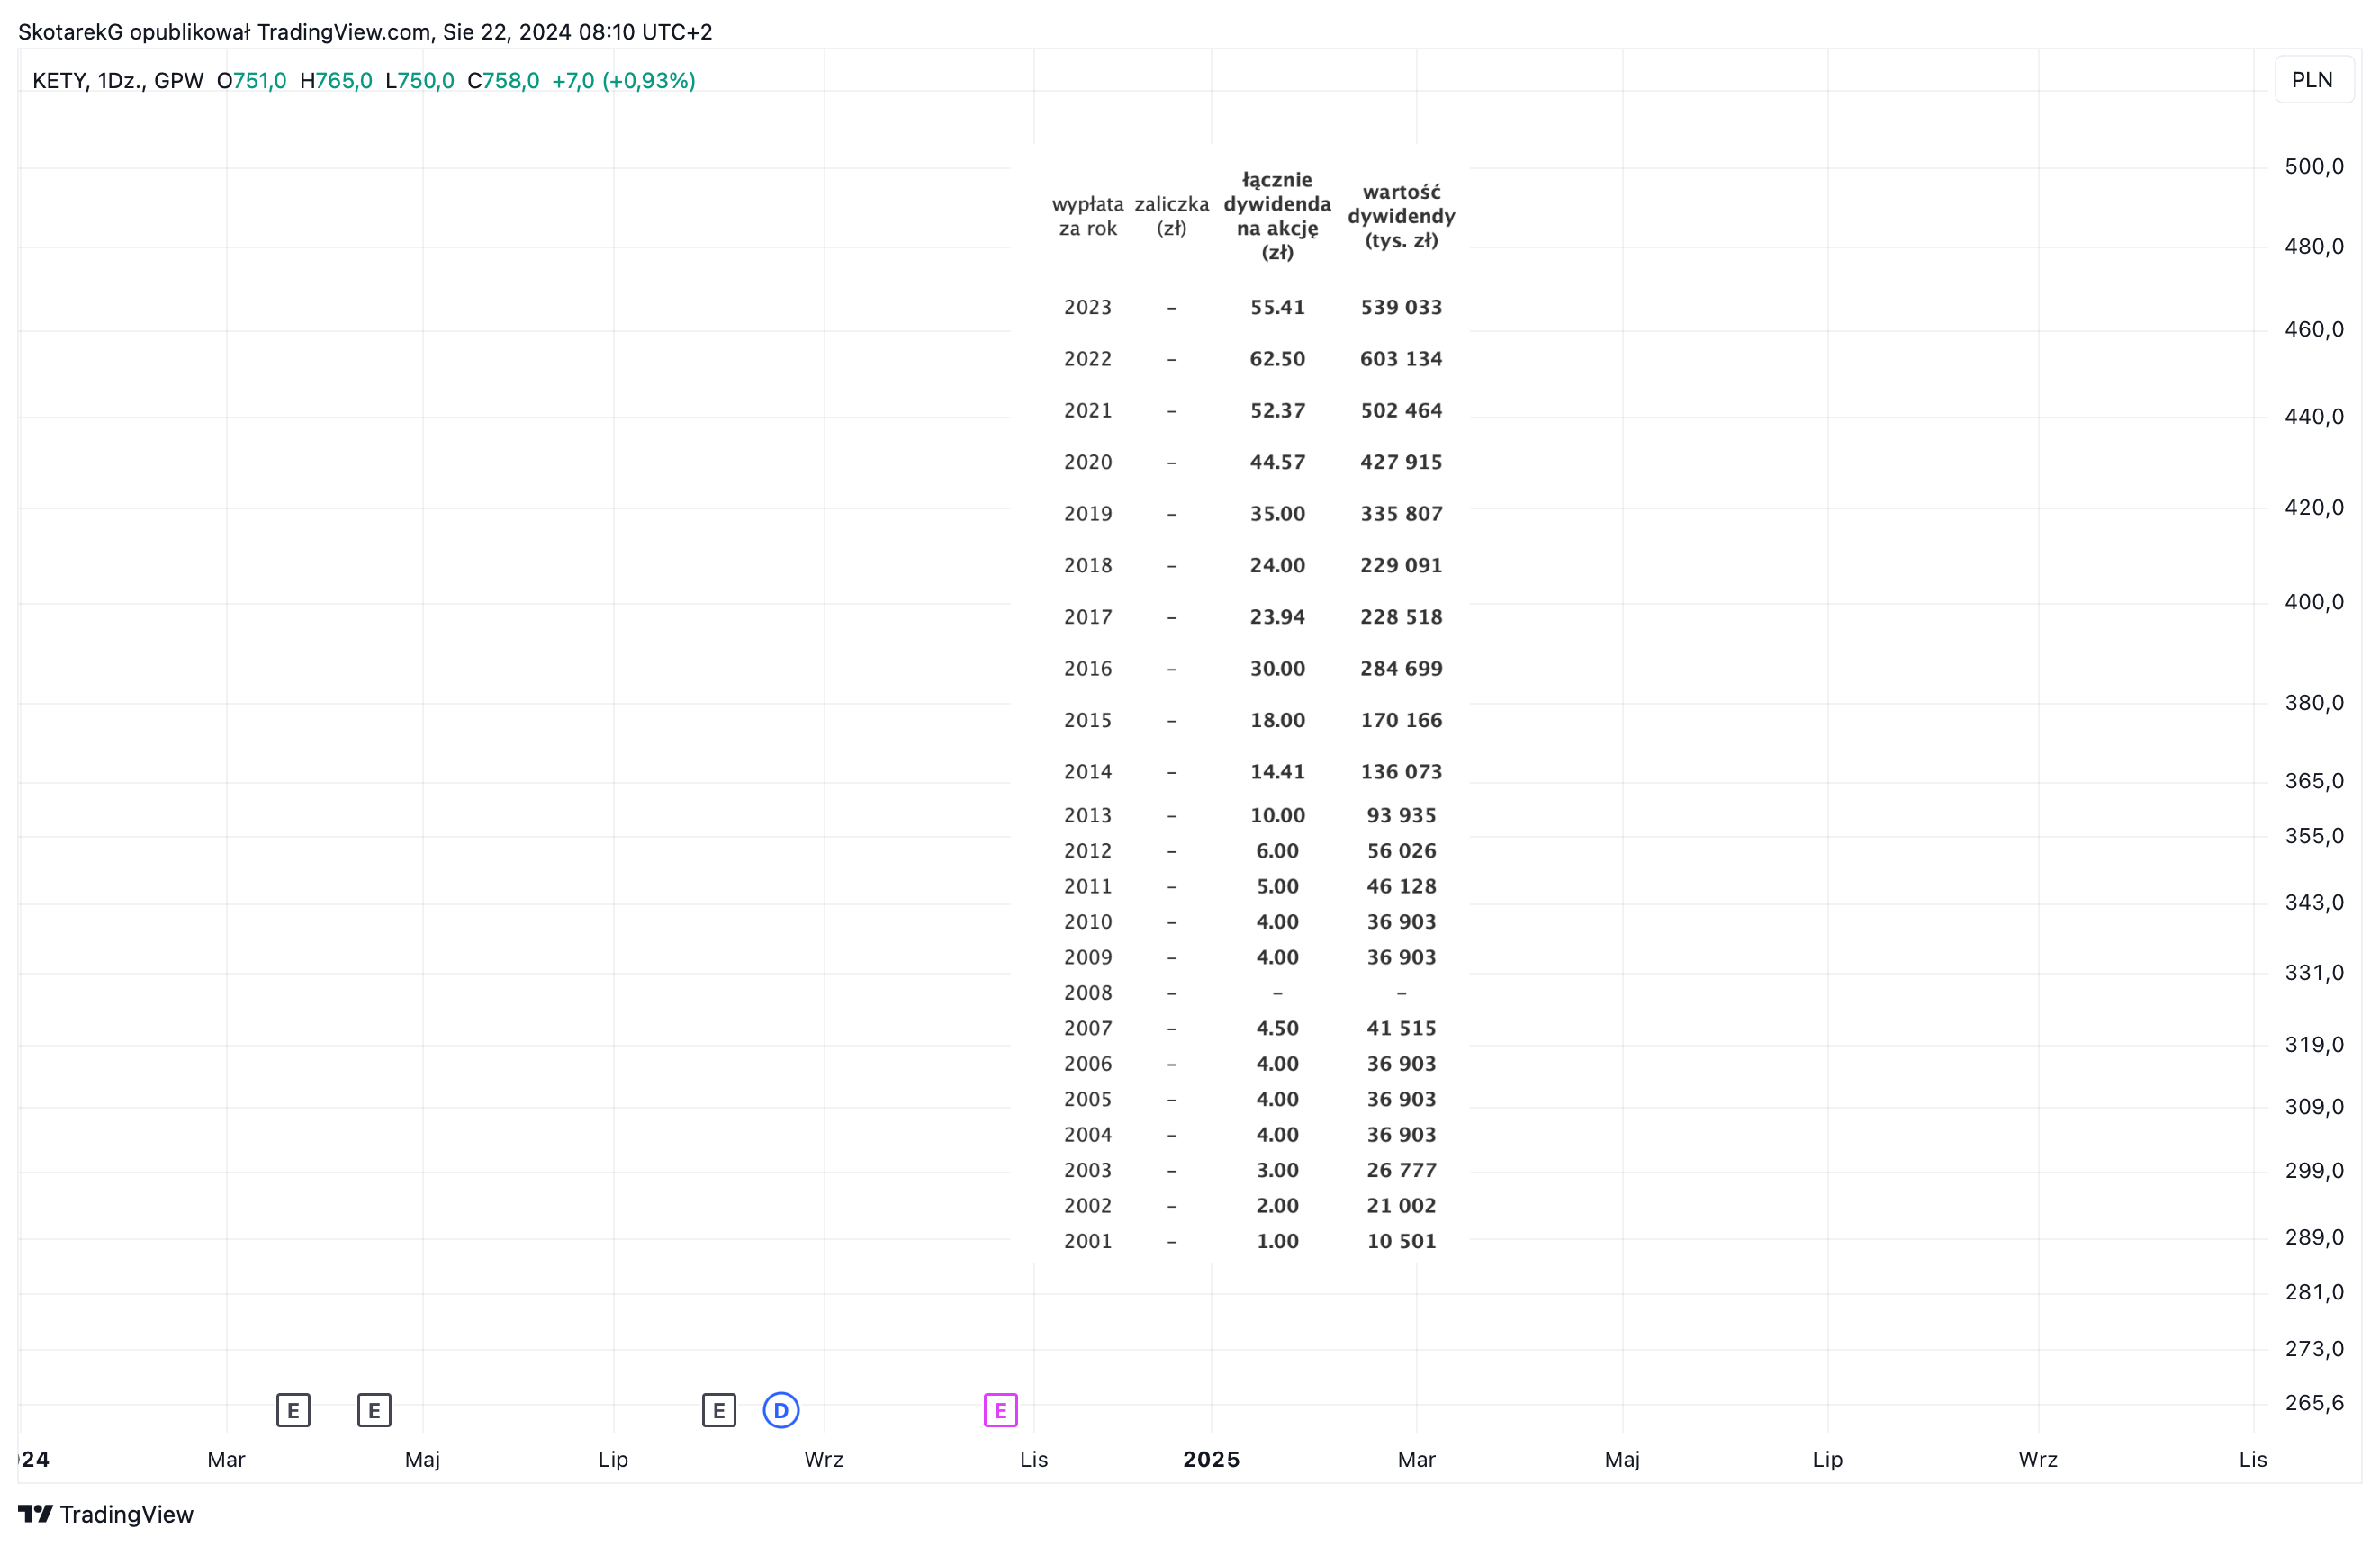This screenshot has height=1546, width=2380.
Task: Click the high price H765,0 value
Action: [x=336, y=81]
